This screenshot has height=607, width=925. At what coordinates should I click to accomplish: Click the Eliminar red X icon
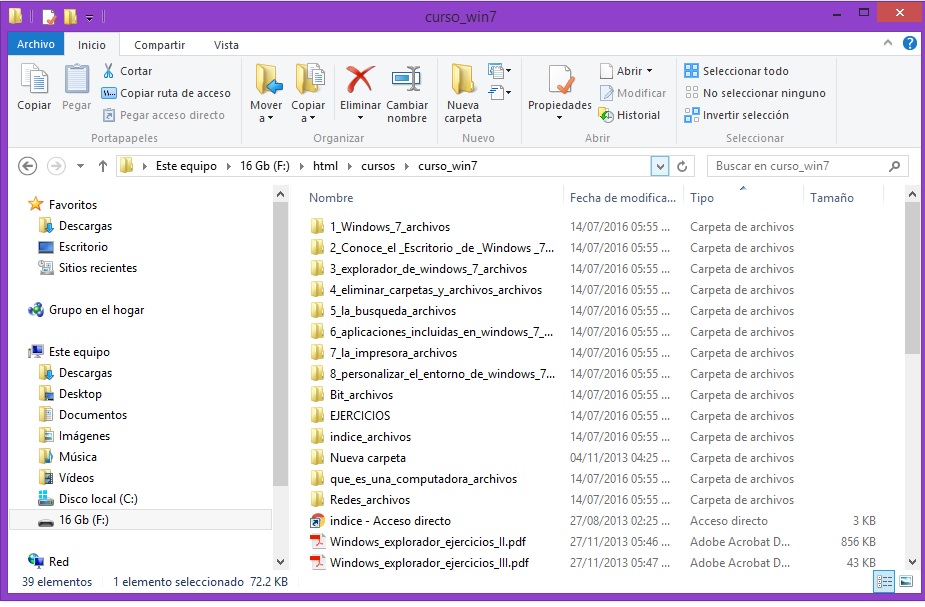tap(360, 80)
